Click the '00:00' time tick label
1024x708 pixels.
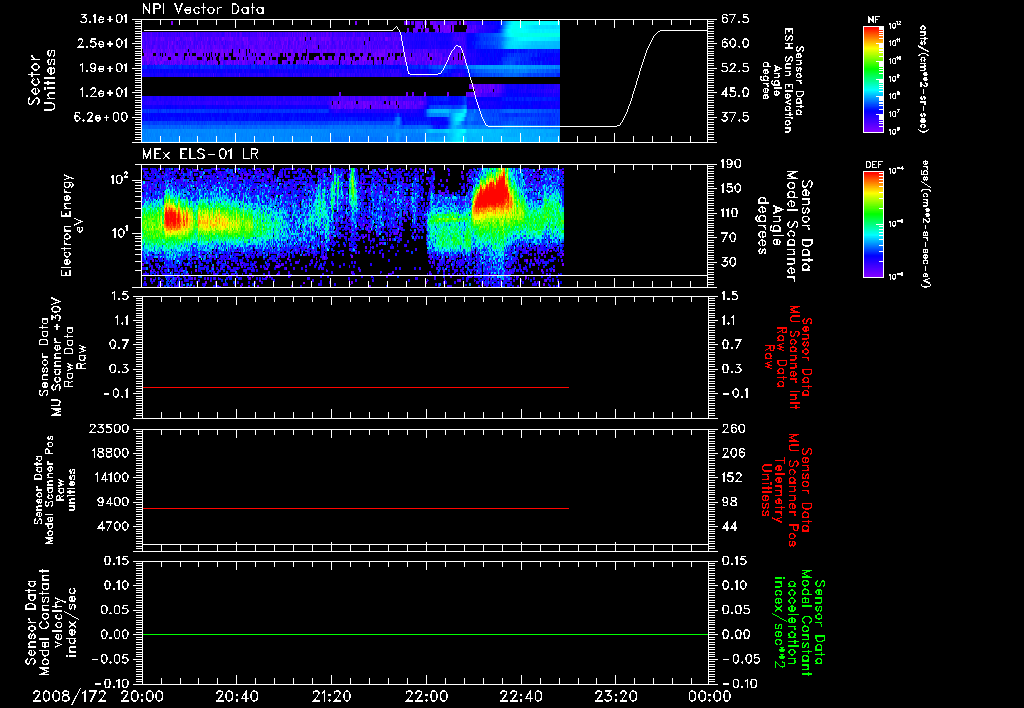pos(709,696)
